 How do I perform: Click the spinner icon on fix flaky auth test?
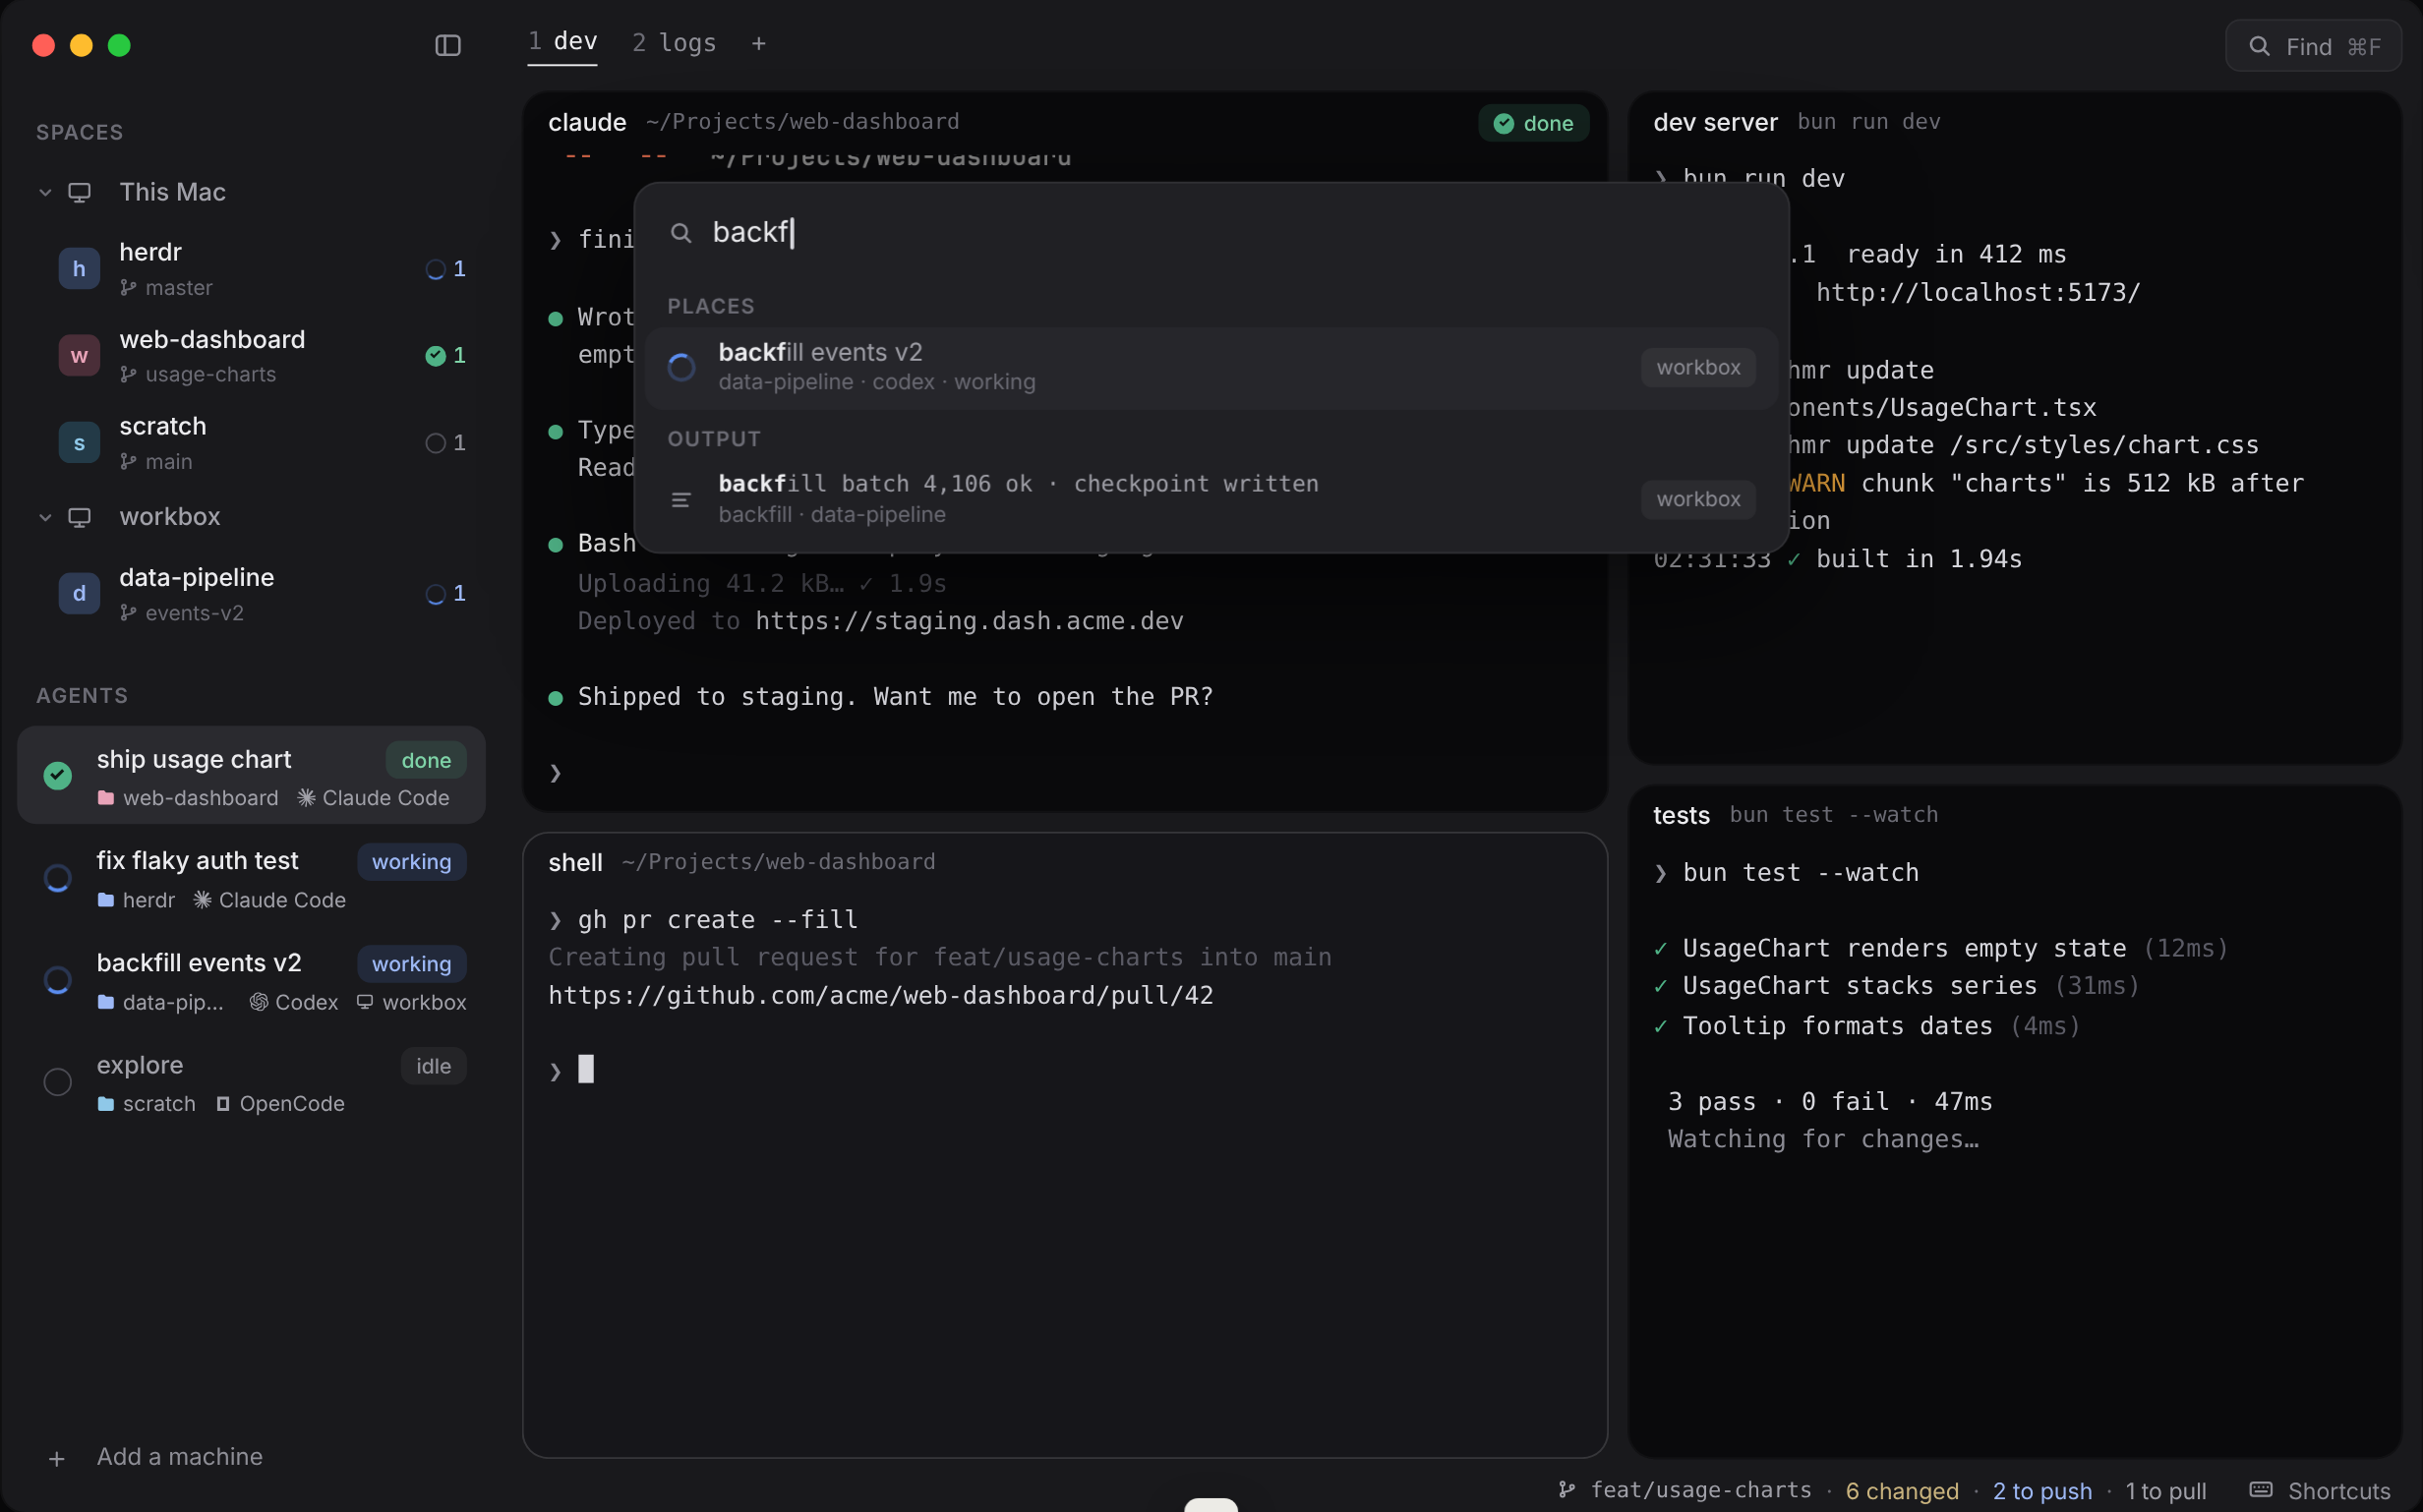click(58, 878)
